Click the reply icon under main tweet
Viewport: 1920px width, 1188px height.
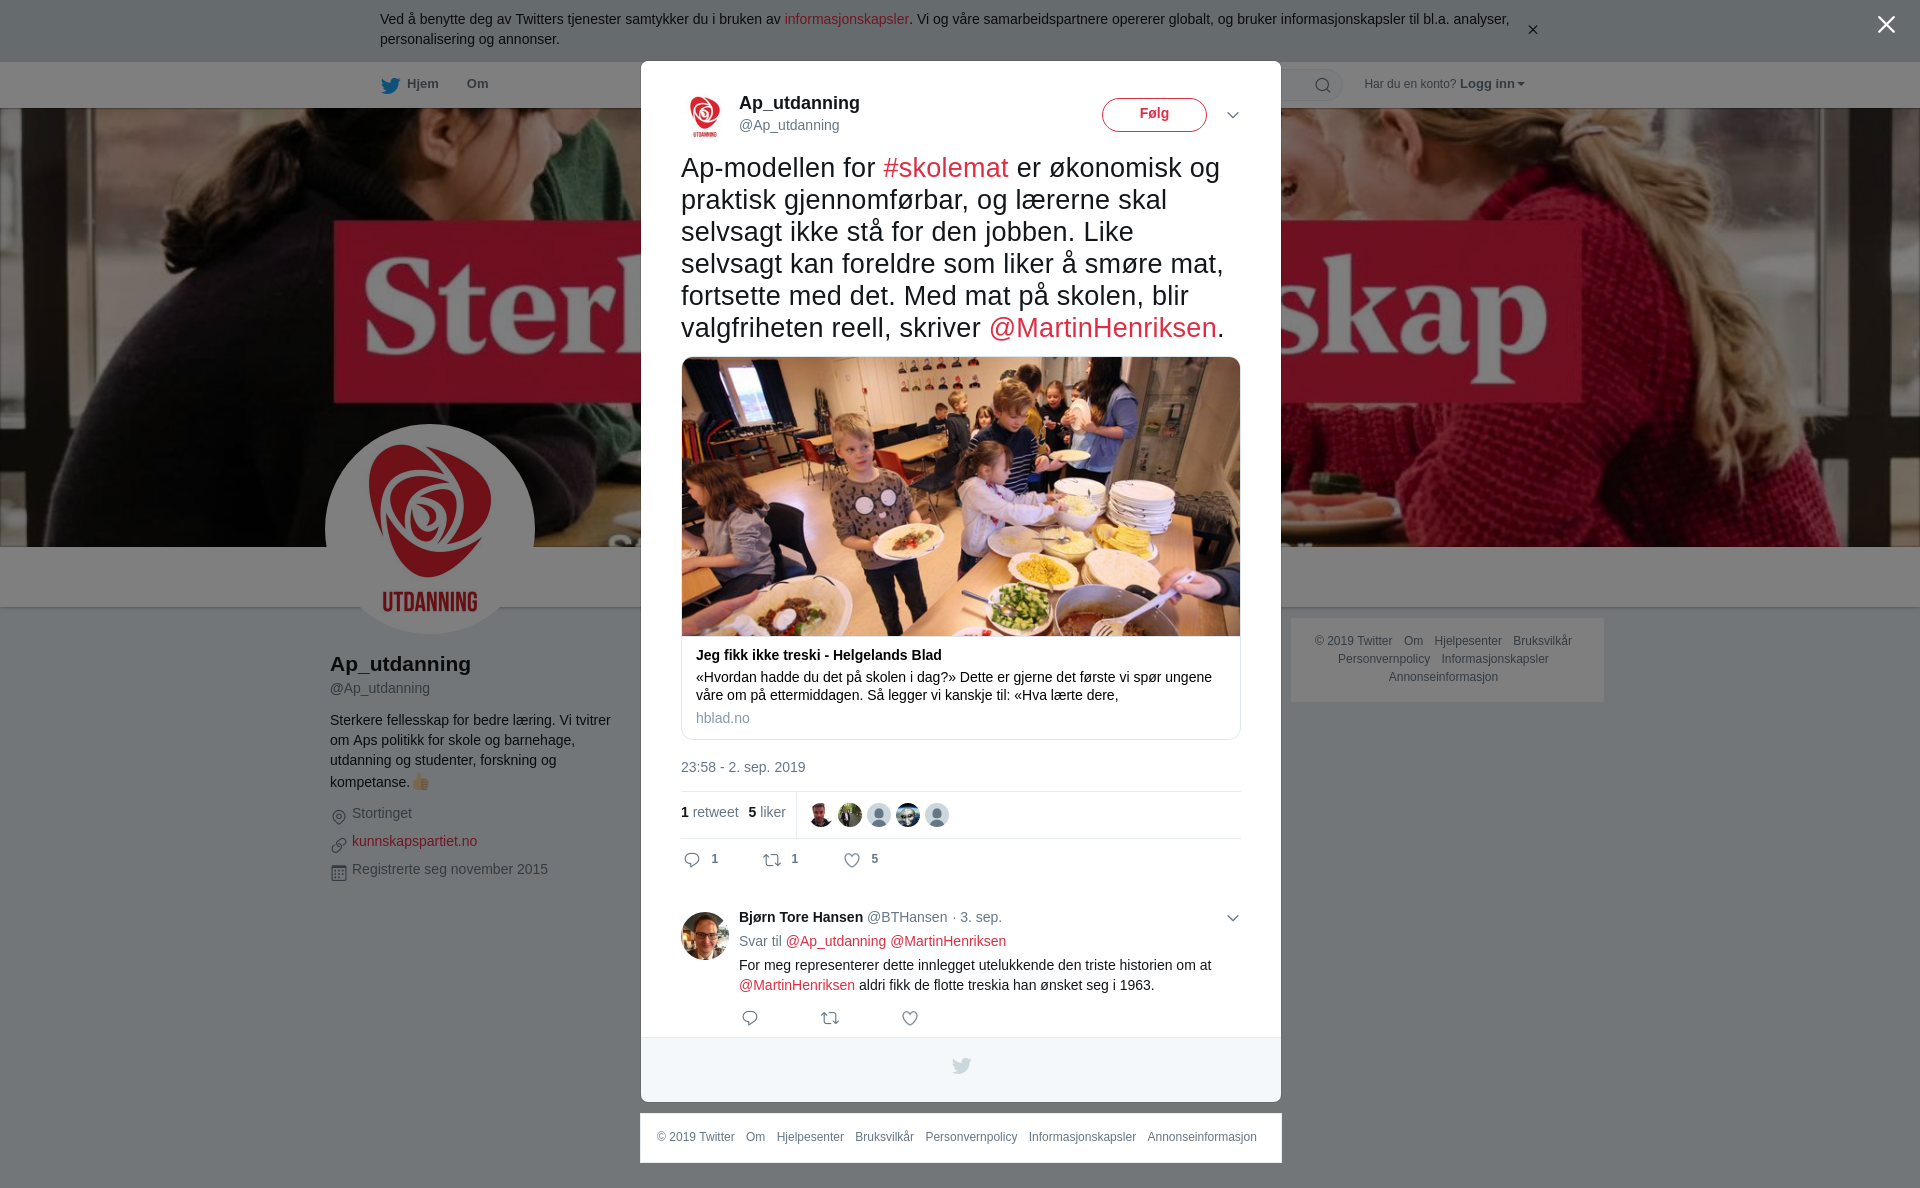click(x=692, y=860)
